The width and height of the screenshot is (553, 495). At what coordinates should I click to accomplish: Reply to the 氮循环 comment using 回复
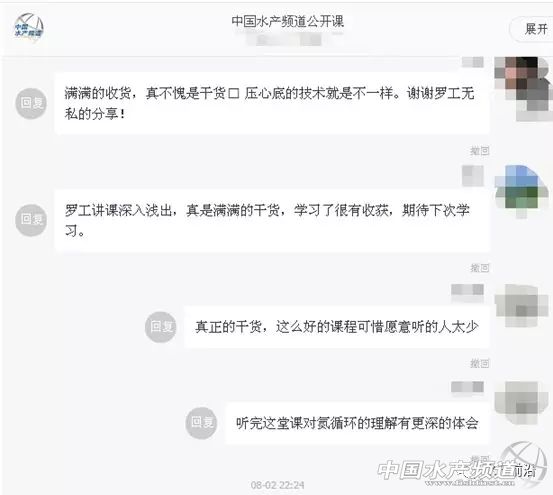[202, 423]
